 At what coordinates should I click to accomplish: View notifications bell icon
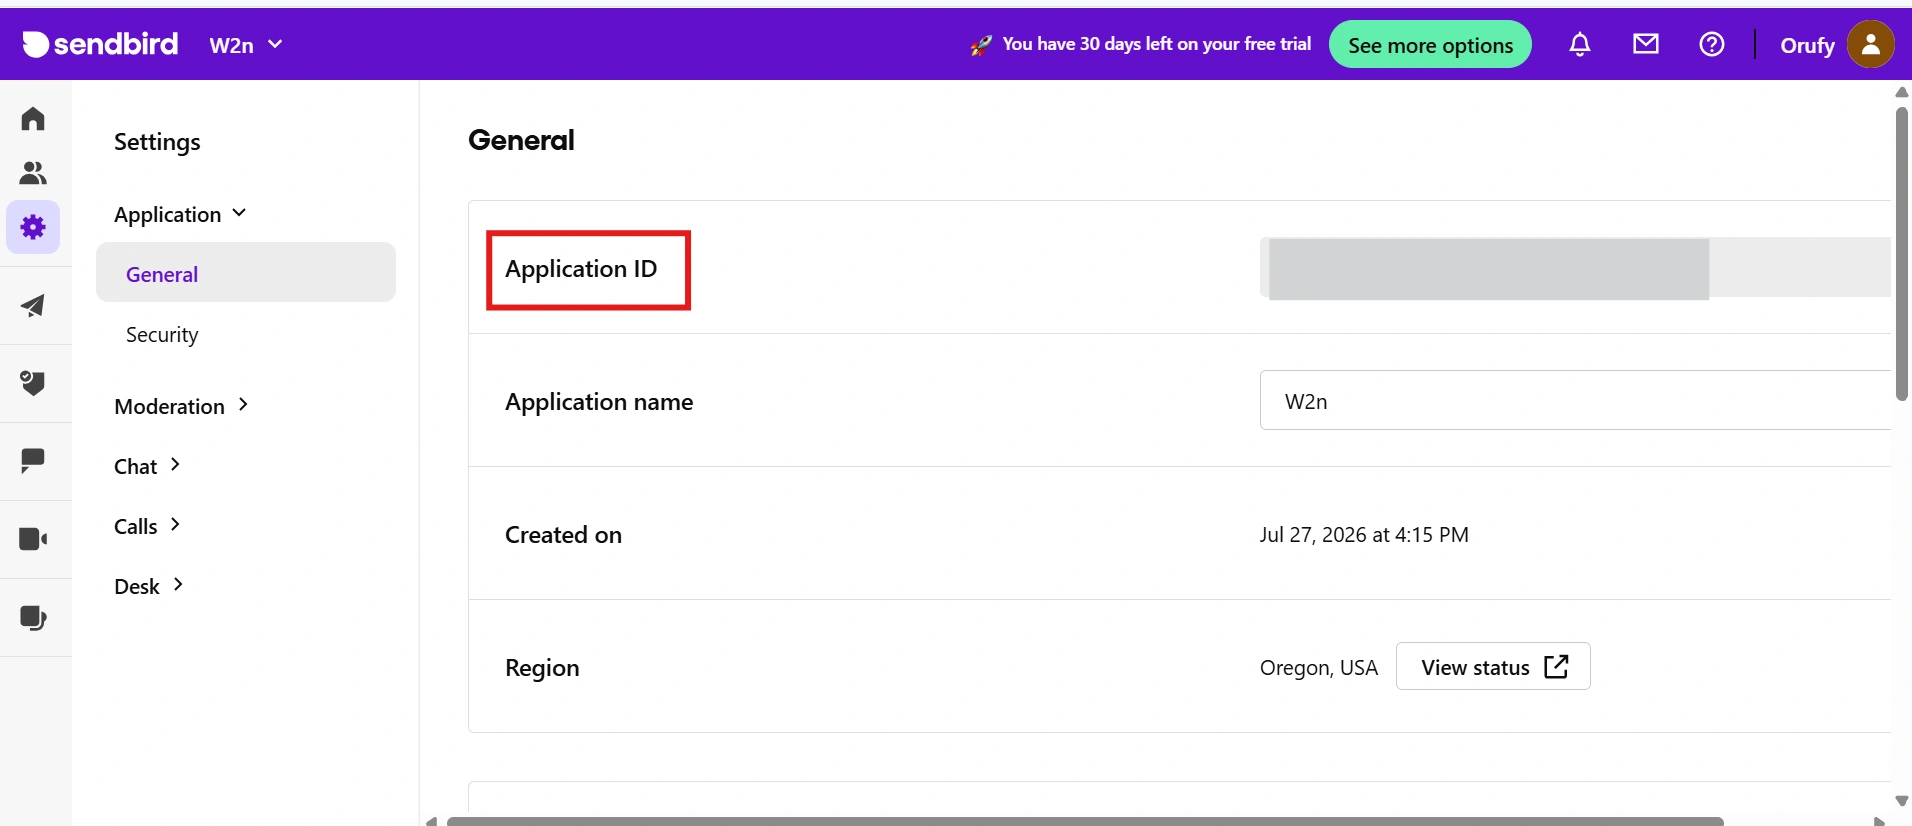click(x=1580, y=44)
